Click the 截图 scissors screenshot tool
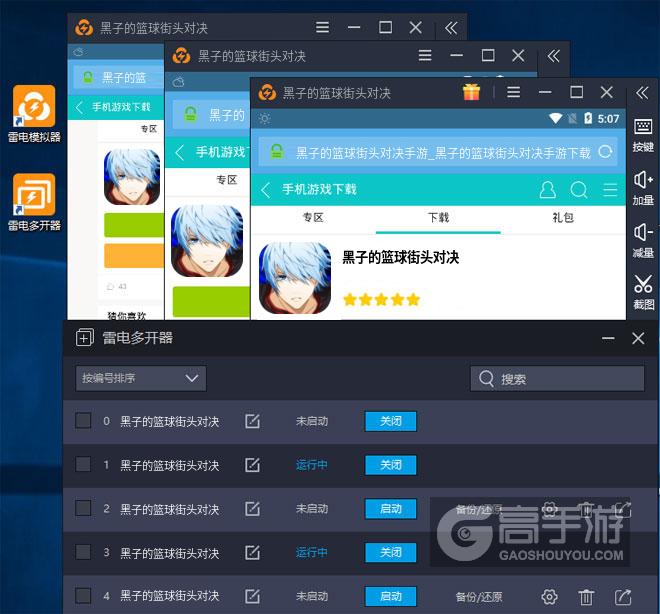This screenshot has height=614, width=660. [643, 292]
